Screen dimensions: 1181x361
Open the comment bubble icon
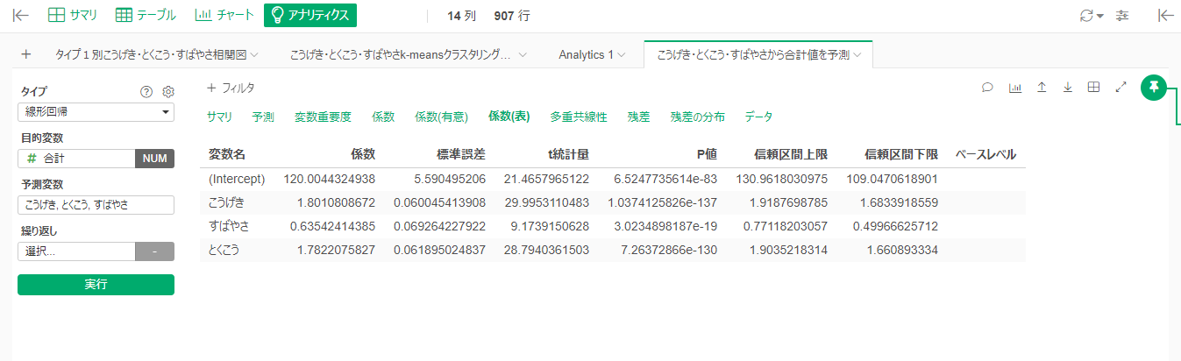[987, 87]
